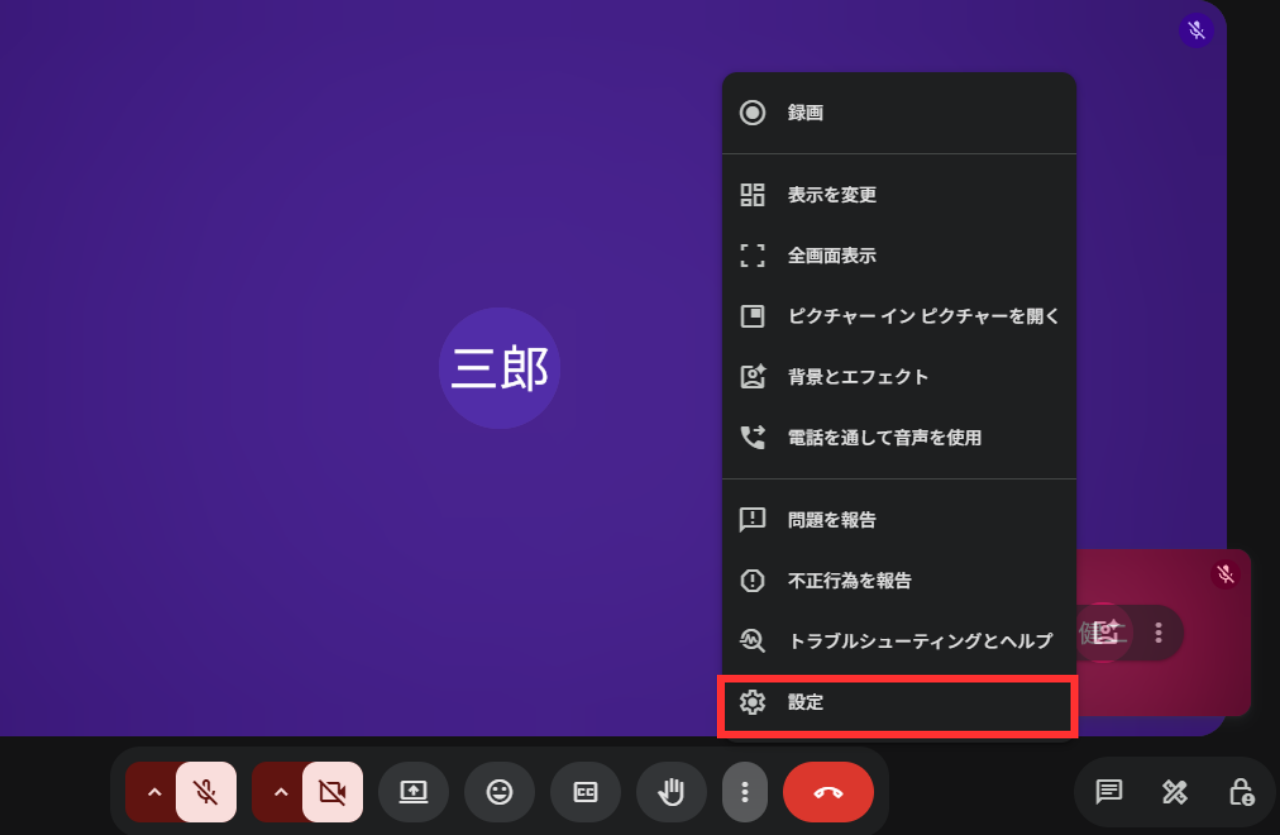Screen dimensions: 1280x835
Task: Open the emoji reactions button
Action: [499, 792]
